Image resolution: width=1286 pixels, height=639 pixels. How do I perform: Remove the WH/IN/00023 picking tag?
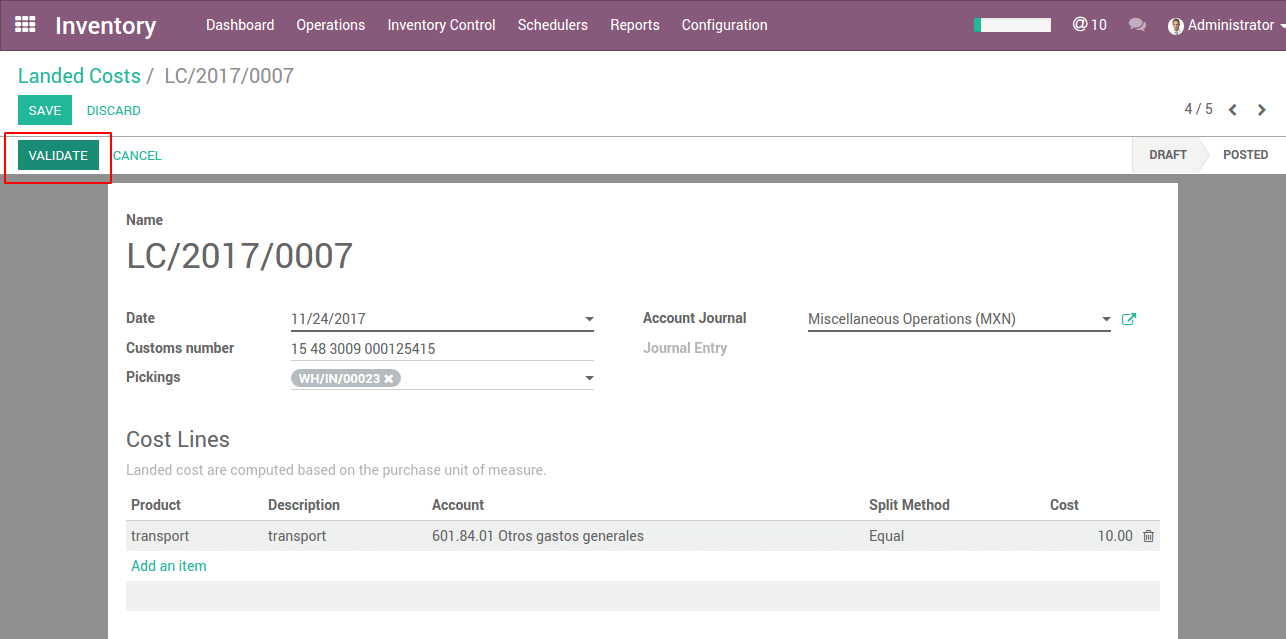389,378
